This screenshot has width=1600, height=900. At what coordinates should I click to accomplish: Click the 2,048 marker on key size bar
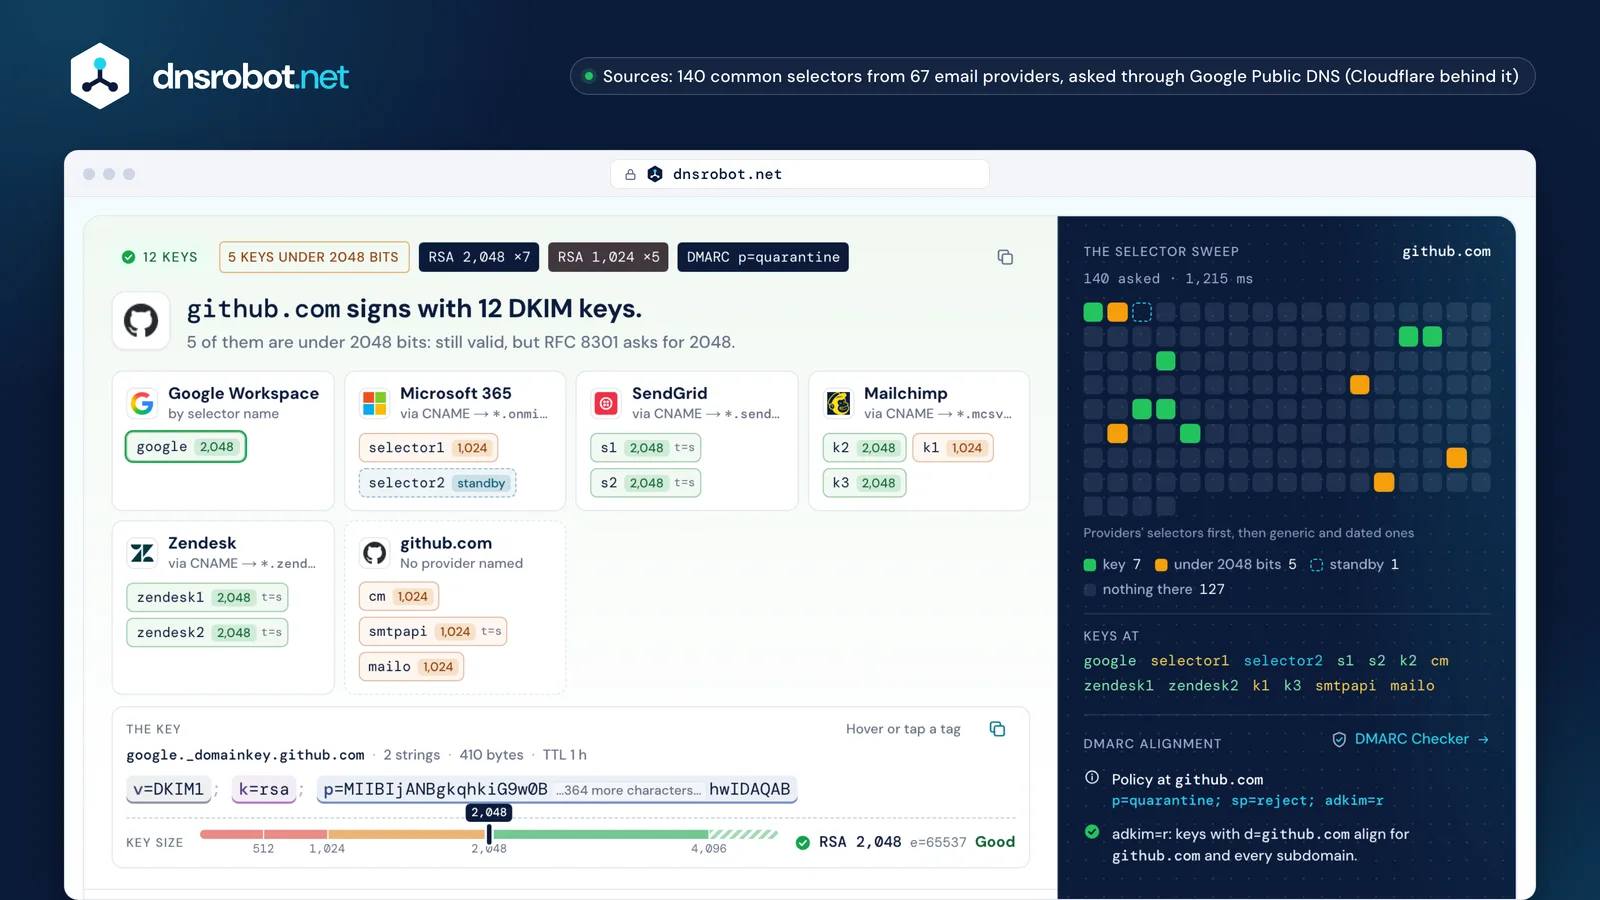[x=489, y=833]
